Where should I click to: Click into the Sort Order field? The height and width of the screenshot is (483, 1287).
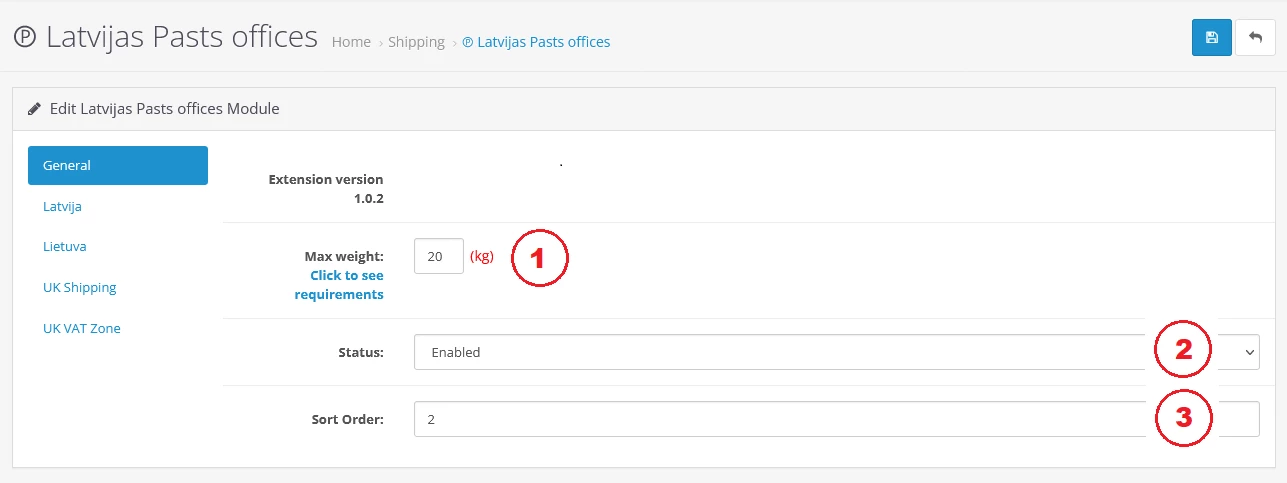780,420
